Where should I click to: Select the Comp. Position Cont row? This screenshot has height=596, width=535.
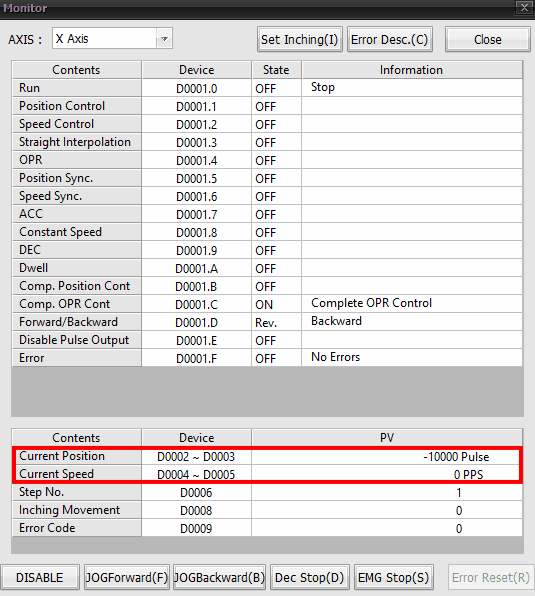[x=77, y=286]
